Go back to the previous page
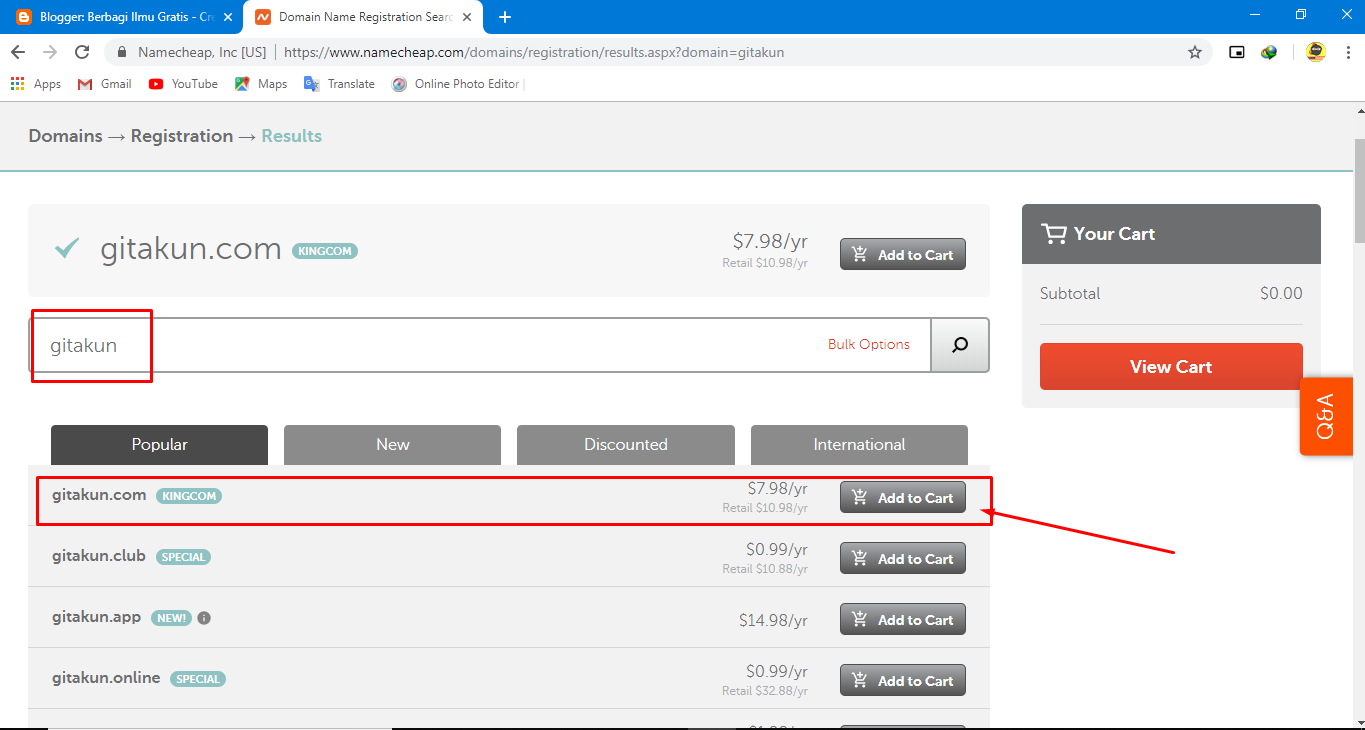 tap(18, 52)
